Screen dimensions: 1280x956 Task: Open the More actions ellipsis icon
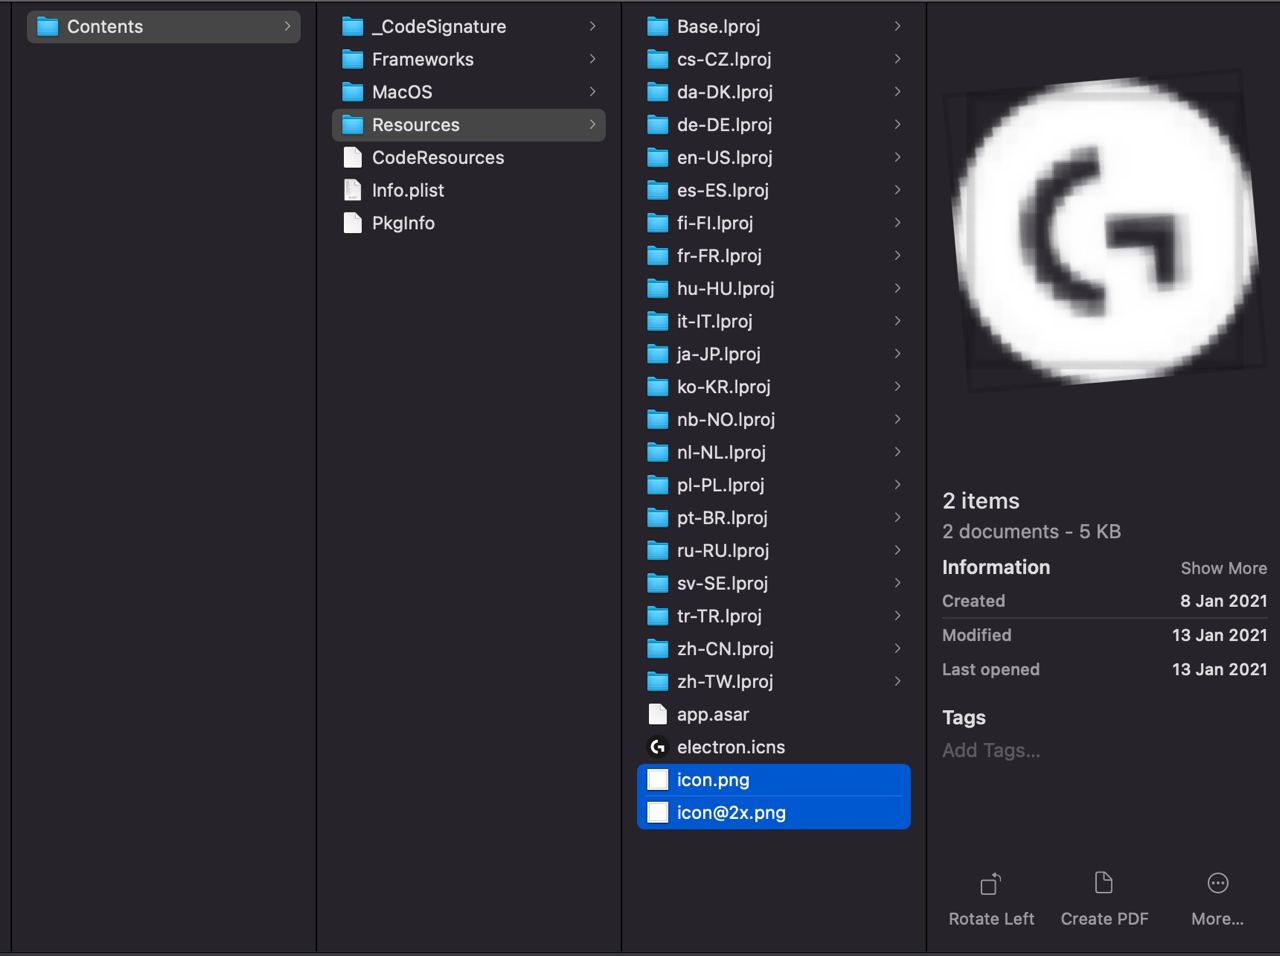[1218, 883]
